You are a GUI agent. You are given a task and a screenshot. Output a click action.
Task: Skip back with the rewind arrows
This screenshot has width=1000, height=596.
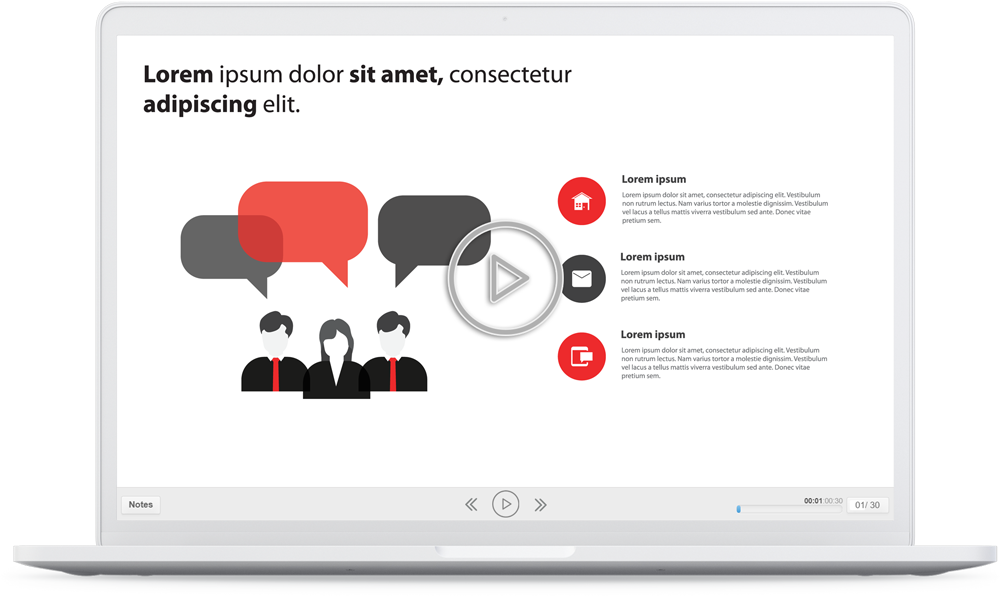[472, 505]
